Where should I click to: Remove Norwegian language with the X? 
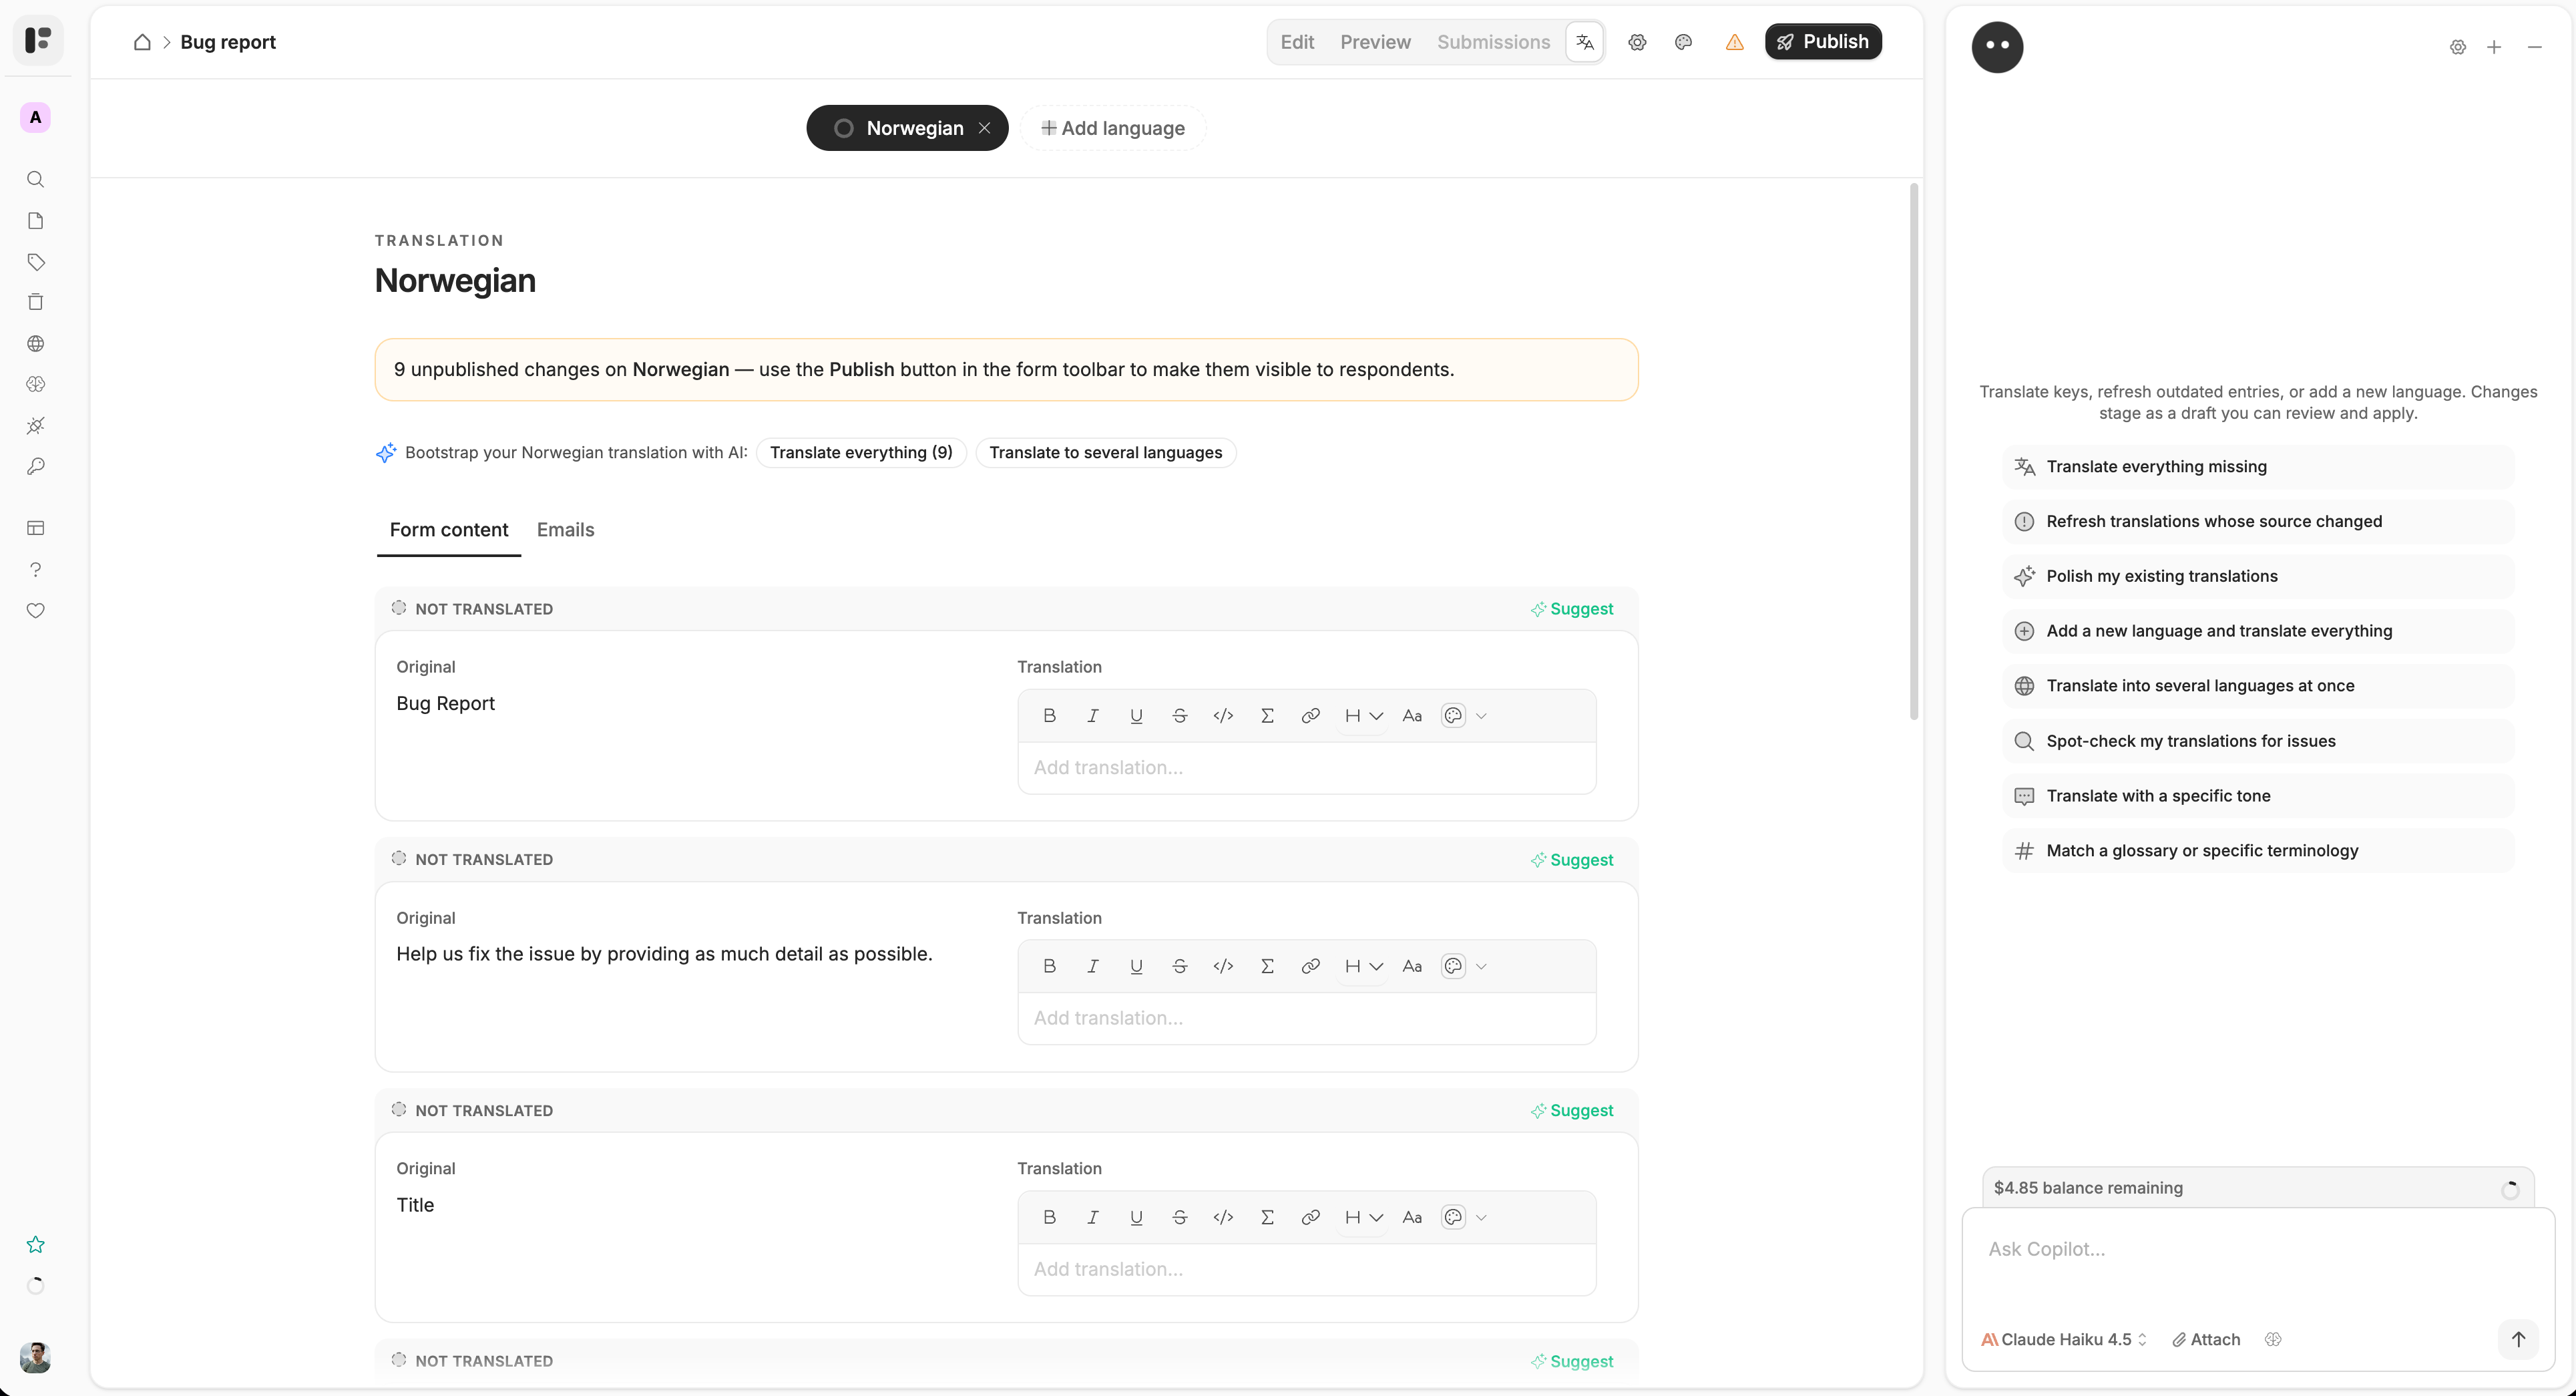(985, 128)
